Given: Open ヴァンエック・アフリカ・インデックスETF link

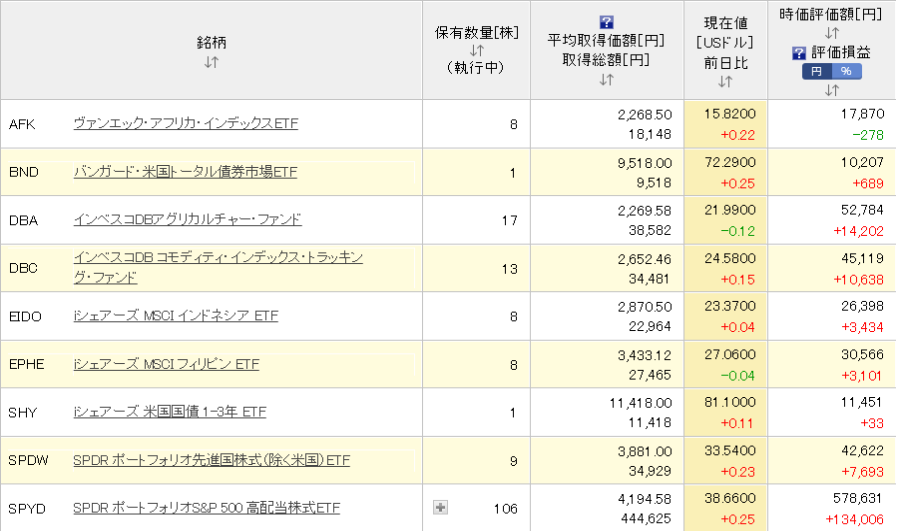Looking at the screenshot, I should (x=185, y=124).
